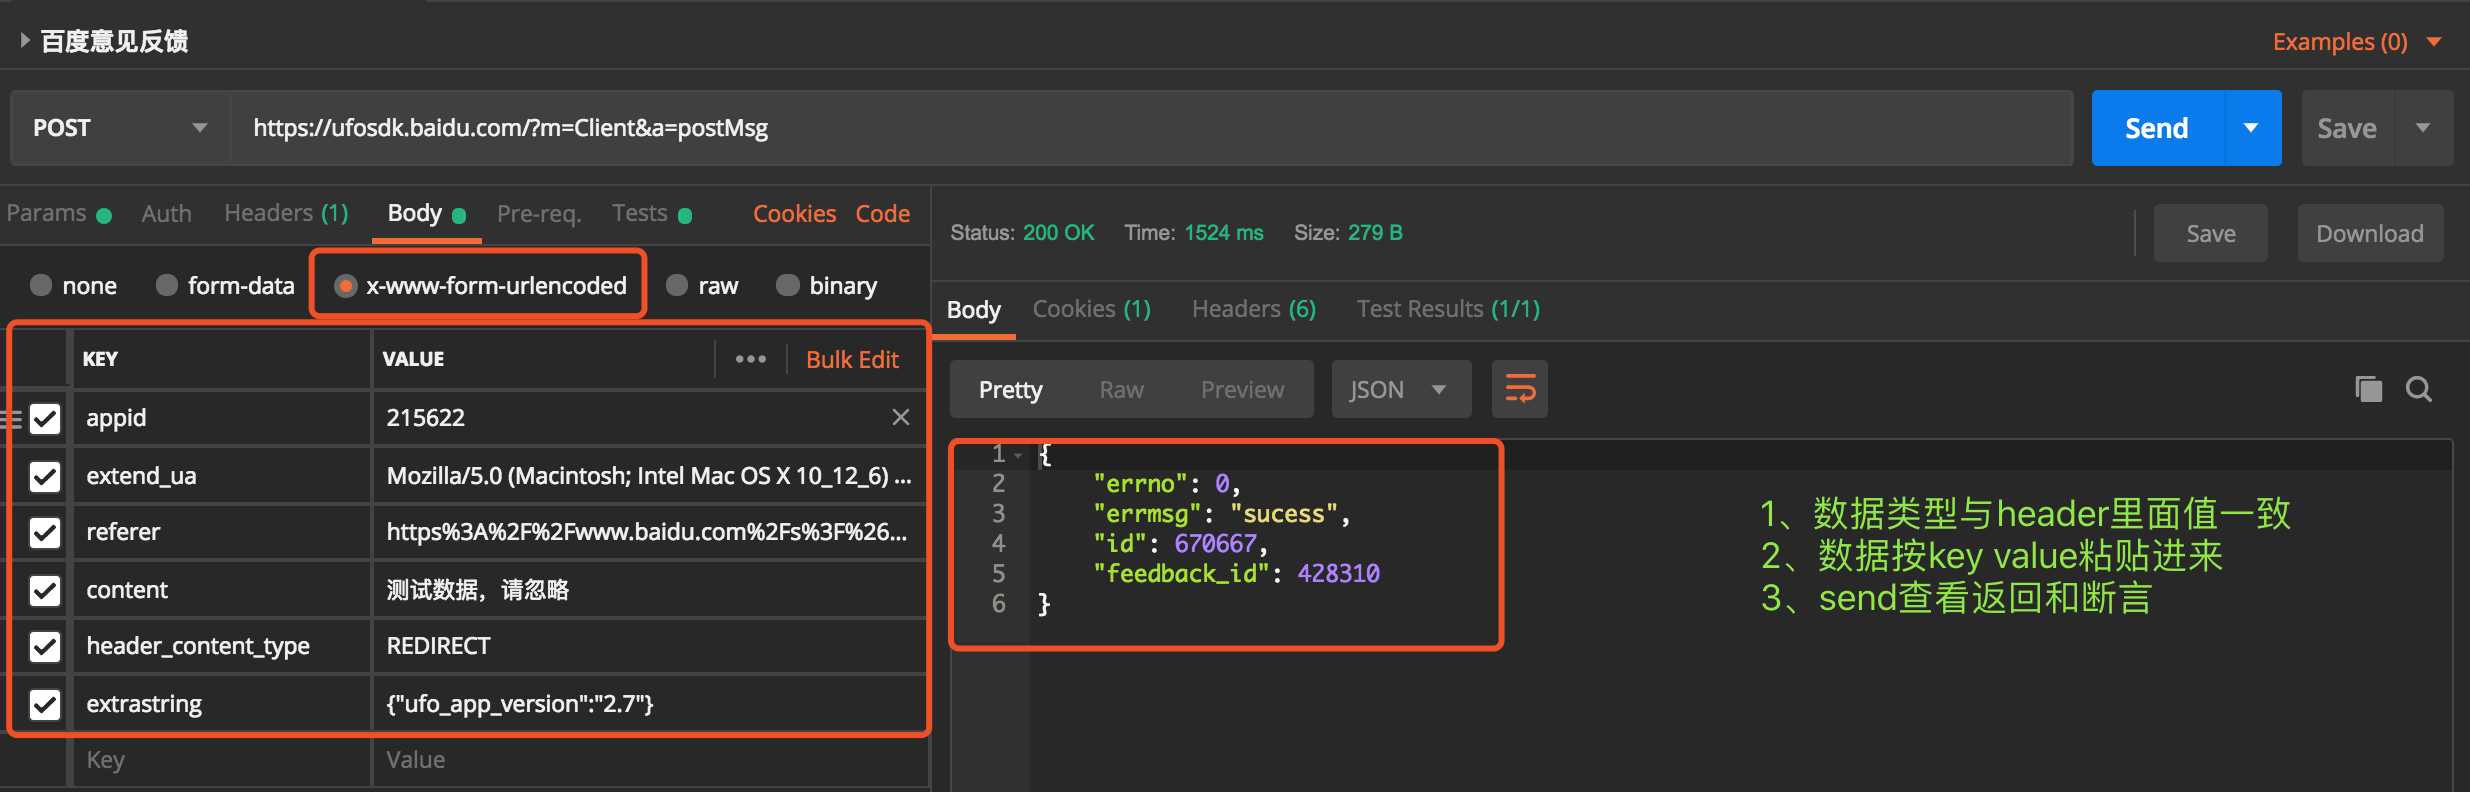Click the KEY column header

[100, 359]
